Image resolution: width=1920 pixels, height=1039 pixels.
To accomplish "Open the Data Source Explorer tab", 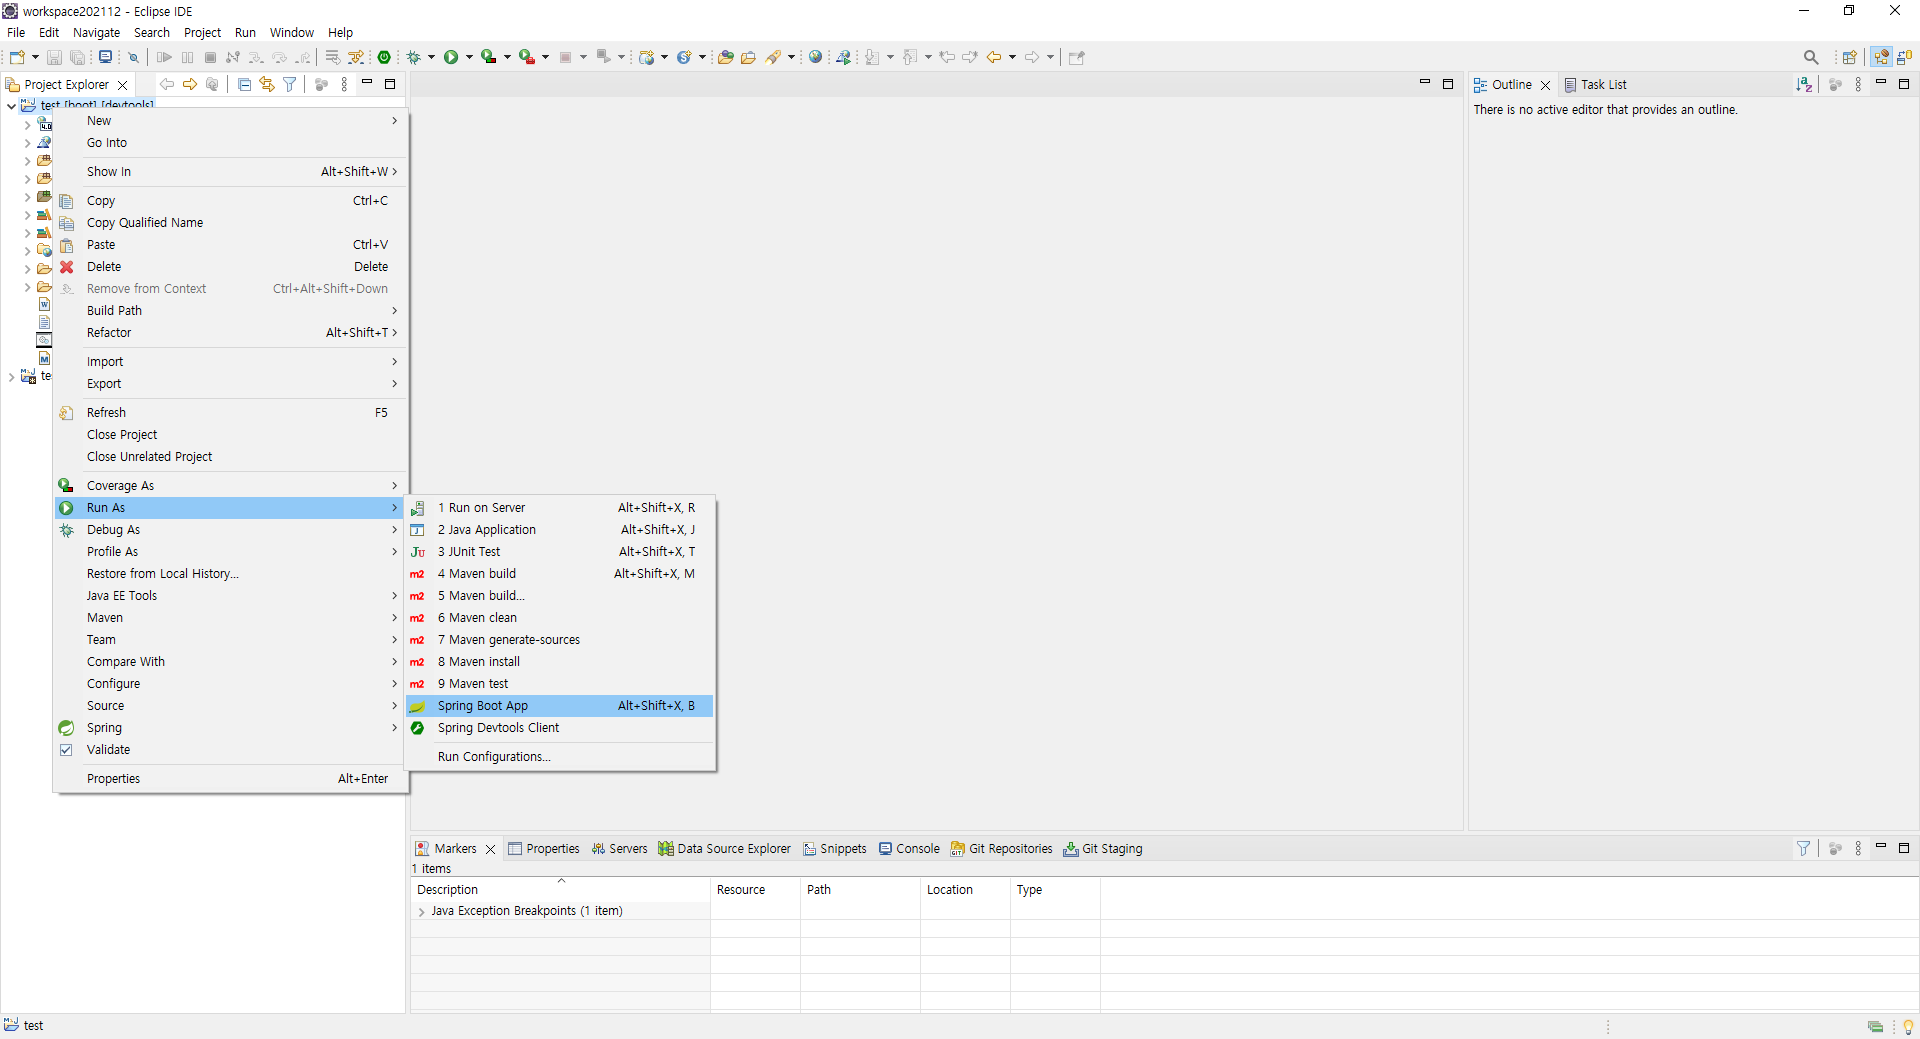I will coord(724,848).
